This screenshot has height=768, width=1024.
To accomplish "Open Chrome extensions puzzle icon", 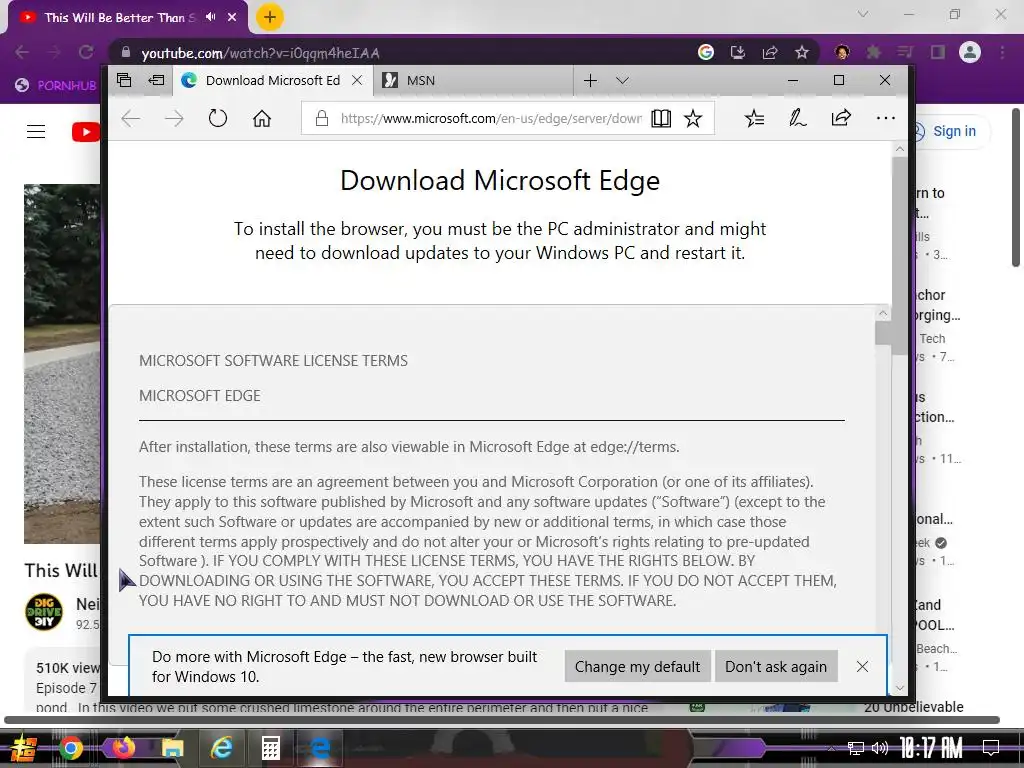I will 873,52.
